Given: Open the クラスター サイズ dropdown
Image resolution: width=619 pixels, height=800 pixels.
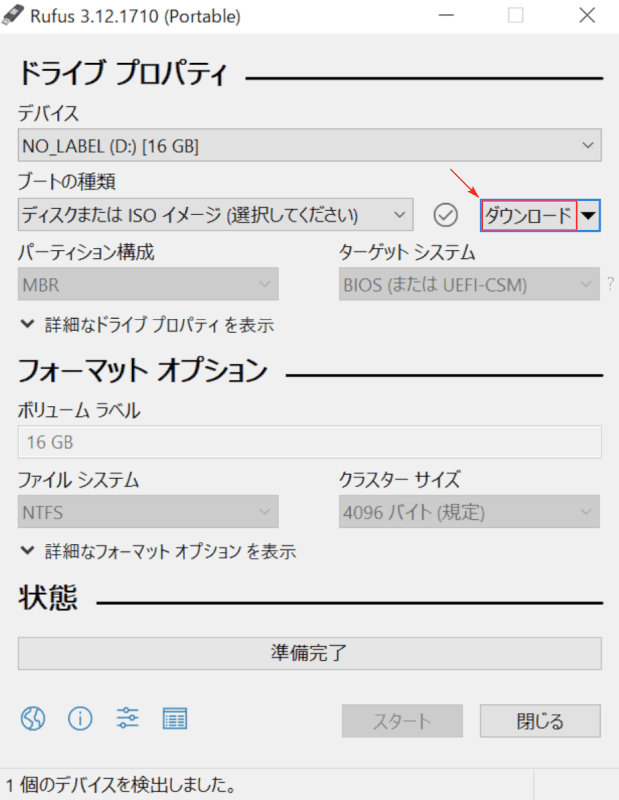Looking at the screenshot, I should point(469,512).
